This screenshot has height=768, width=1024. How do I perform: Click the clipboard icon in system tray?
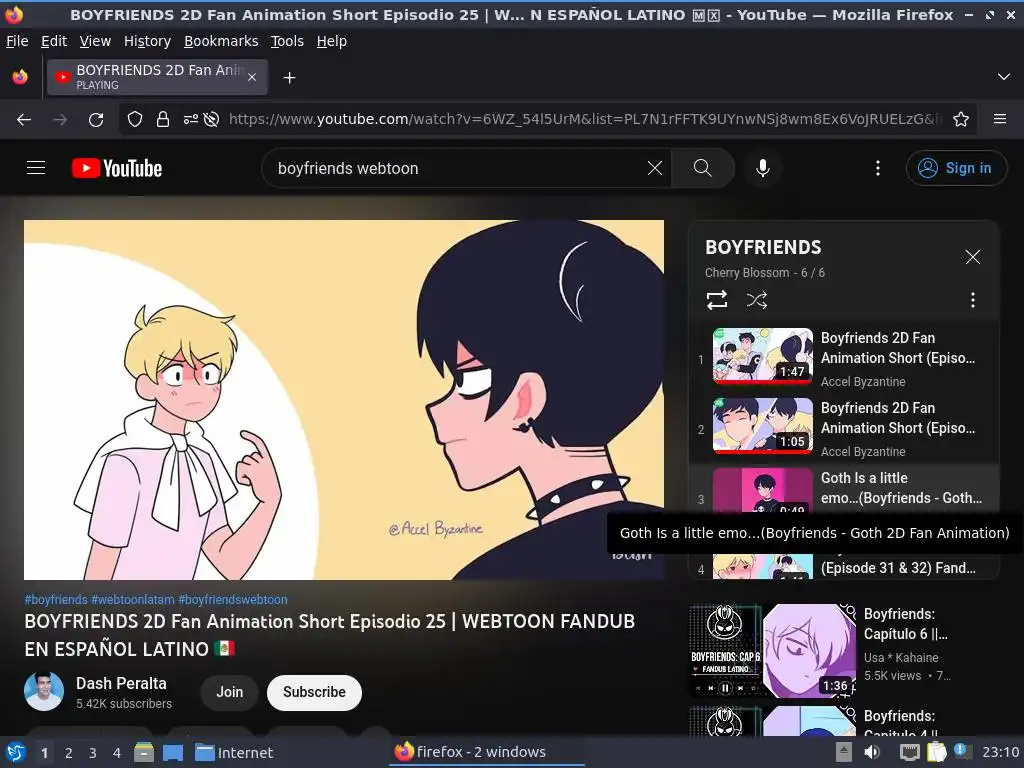[x=936, y=752]
